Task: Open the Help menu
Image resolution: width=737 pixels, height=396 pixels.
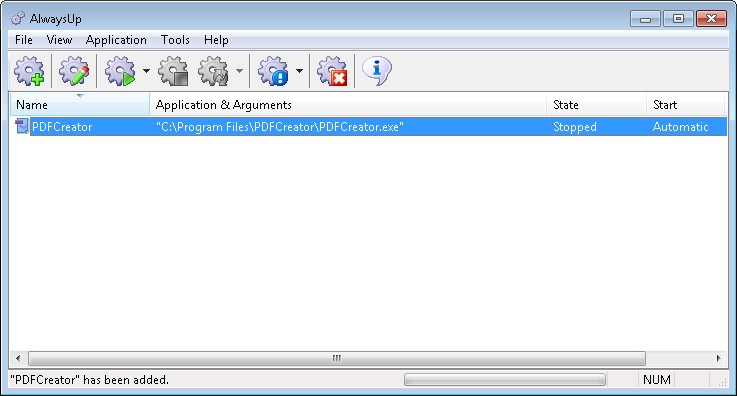Action: click(x=216, y=40)
